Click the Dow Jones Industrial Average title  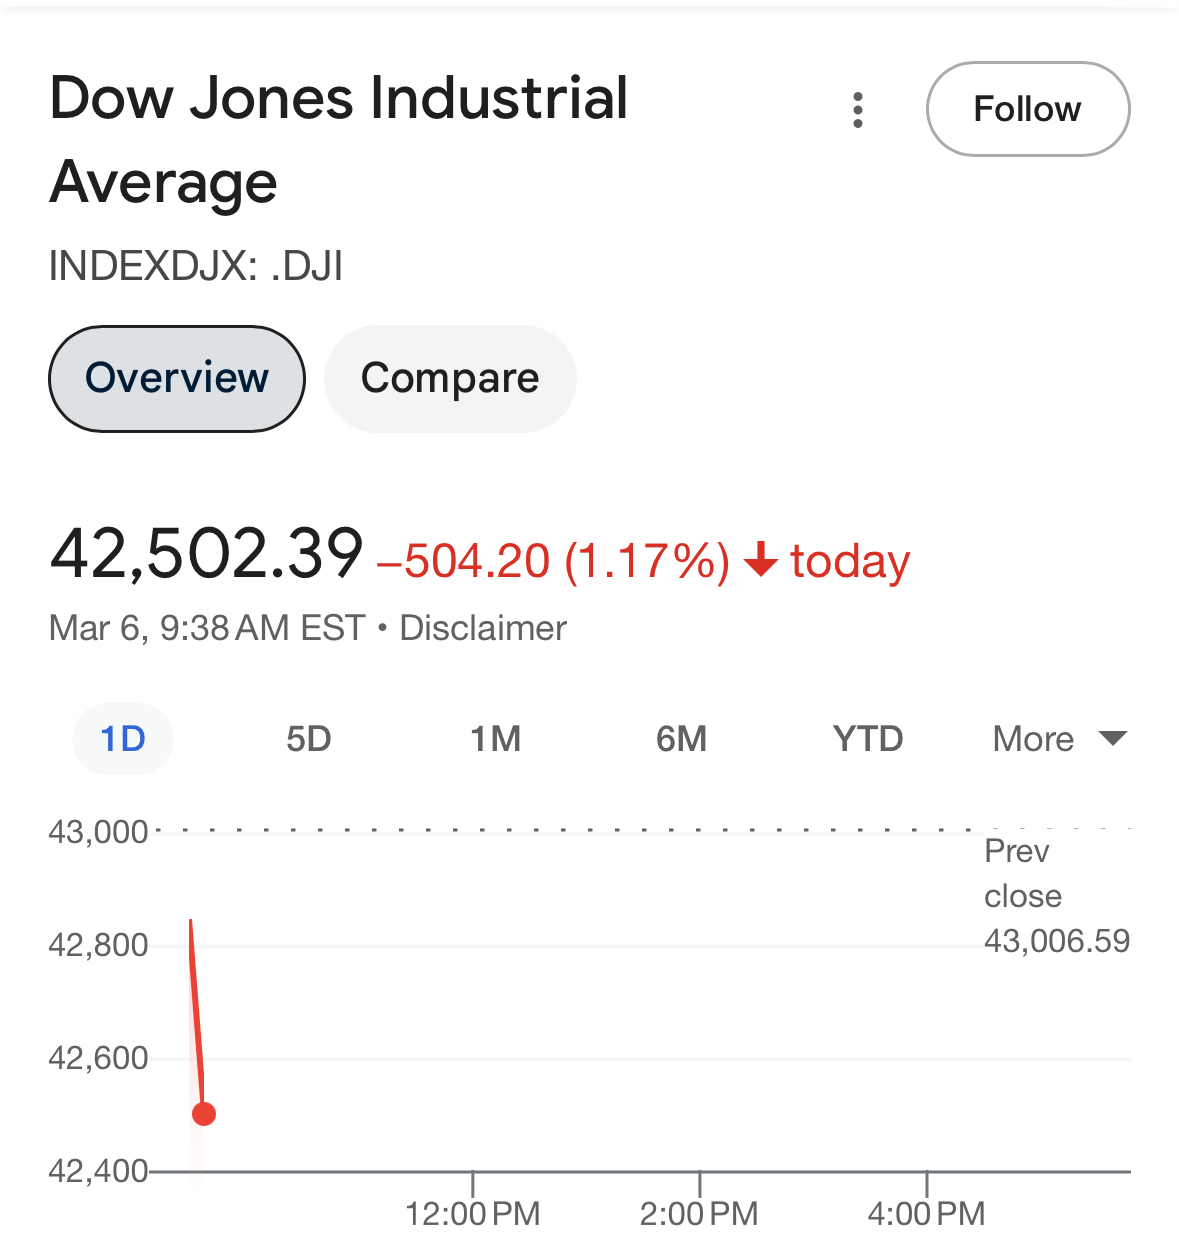pos(339,140)
